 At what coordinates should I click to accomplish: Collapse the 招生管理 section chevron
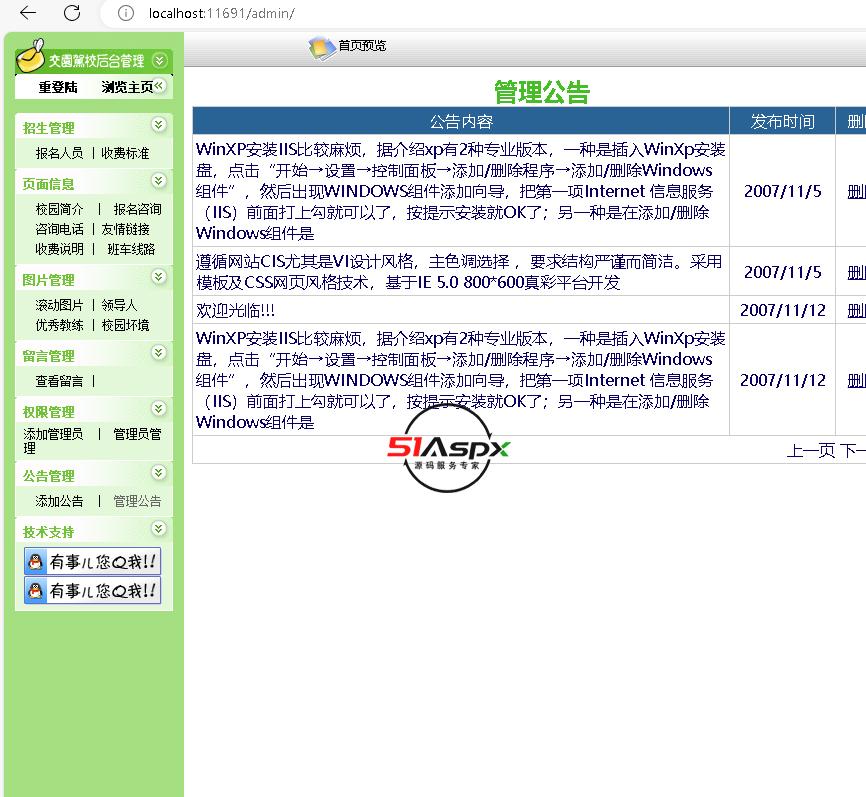(159, 124)
